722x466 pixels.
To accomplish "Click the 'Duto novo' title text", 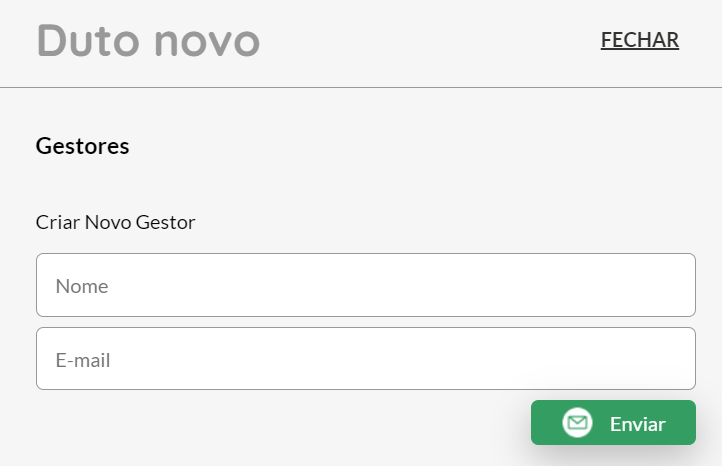I will [x=148, y=41].
